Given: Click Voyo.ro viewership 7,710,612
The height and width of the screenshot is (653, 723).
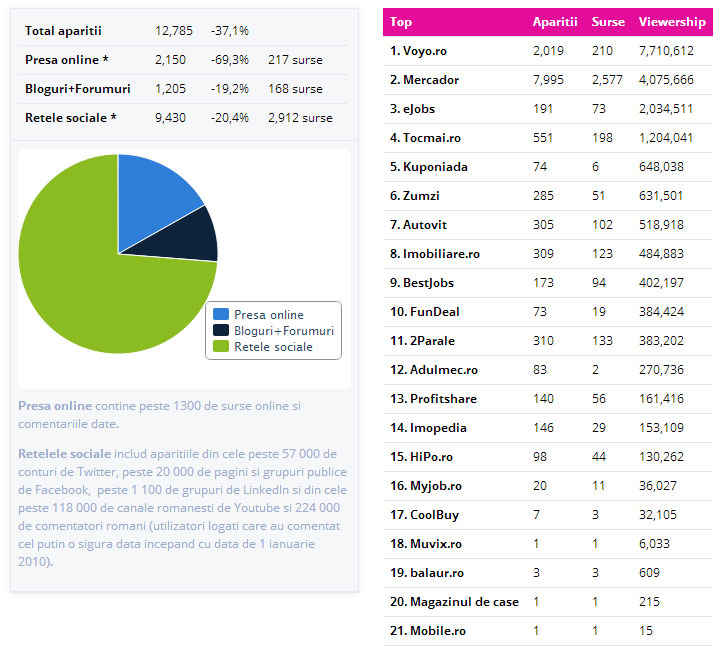Looking at the screenshot, I should (x=666, y=51).
